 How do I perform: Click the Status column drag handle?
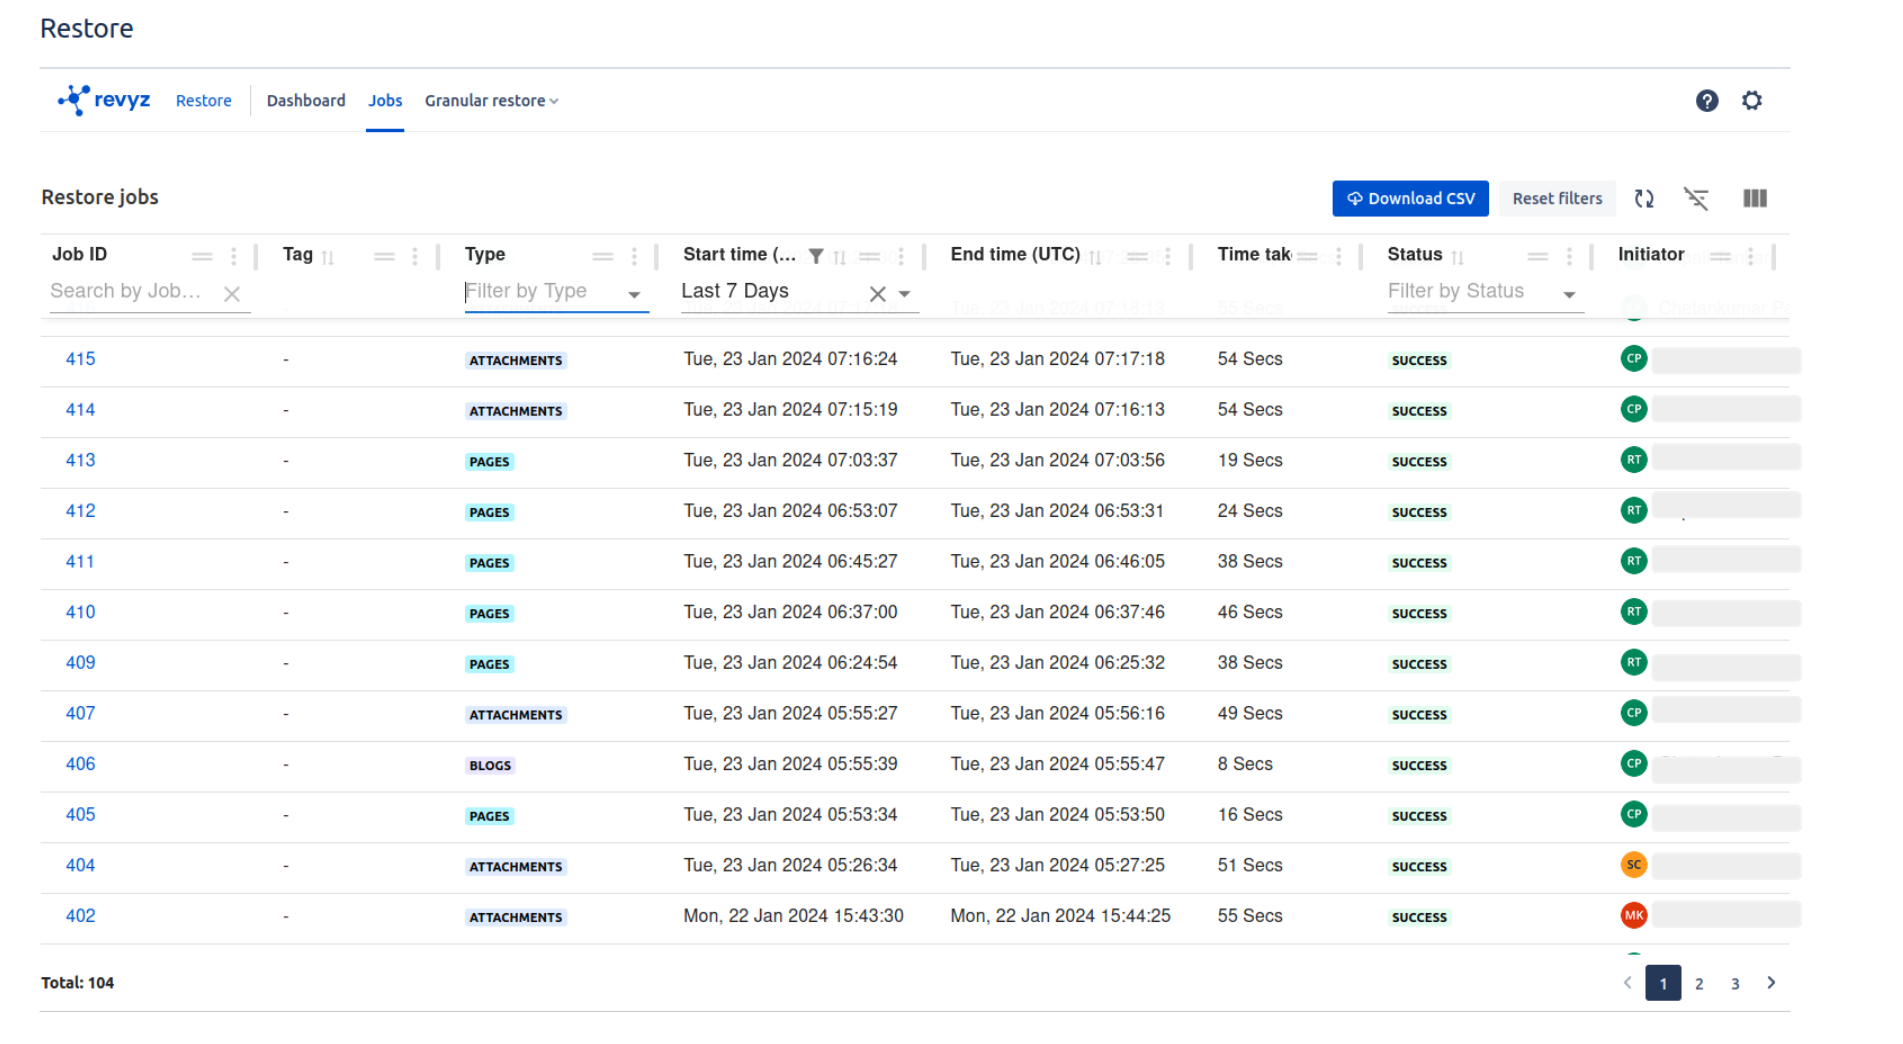[1538, 257]
